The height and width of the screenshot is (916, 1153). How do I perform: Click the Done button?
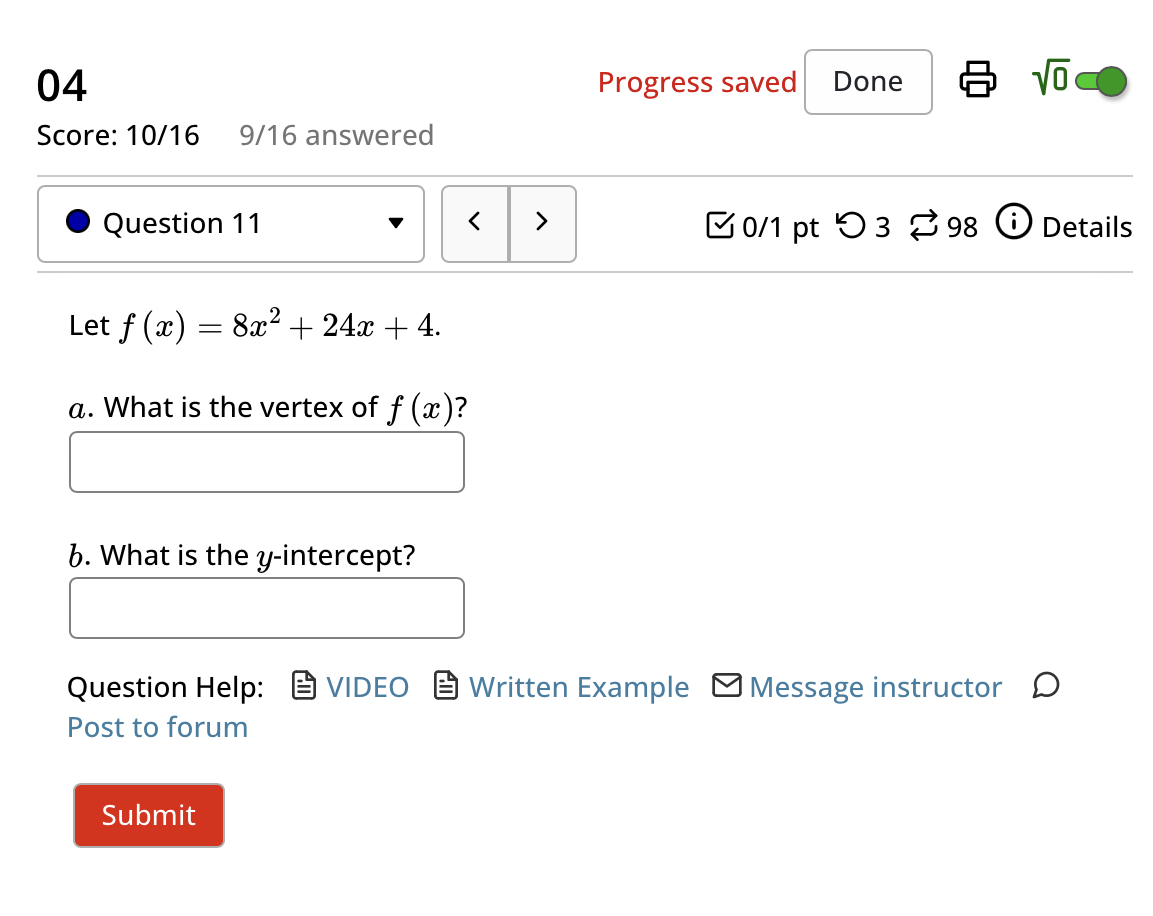coord(867,82)
